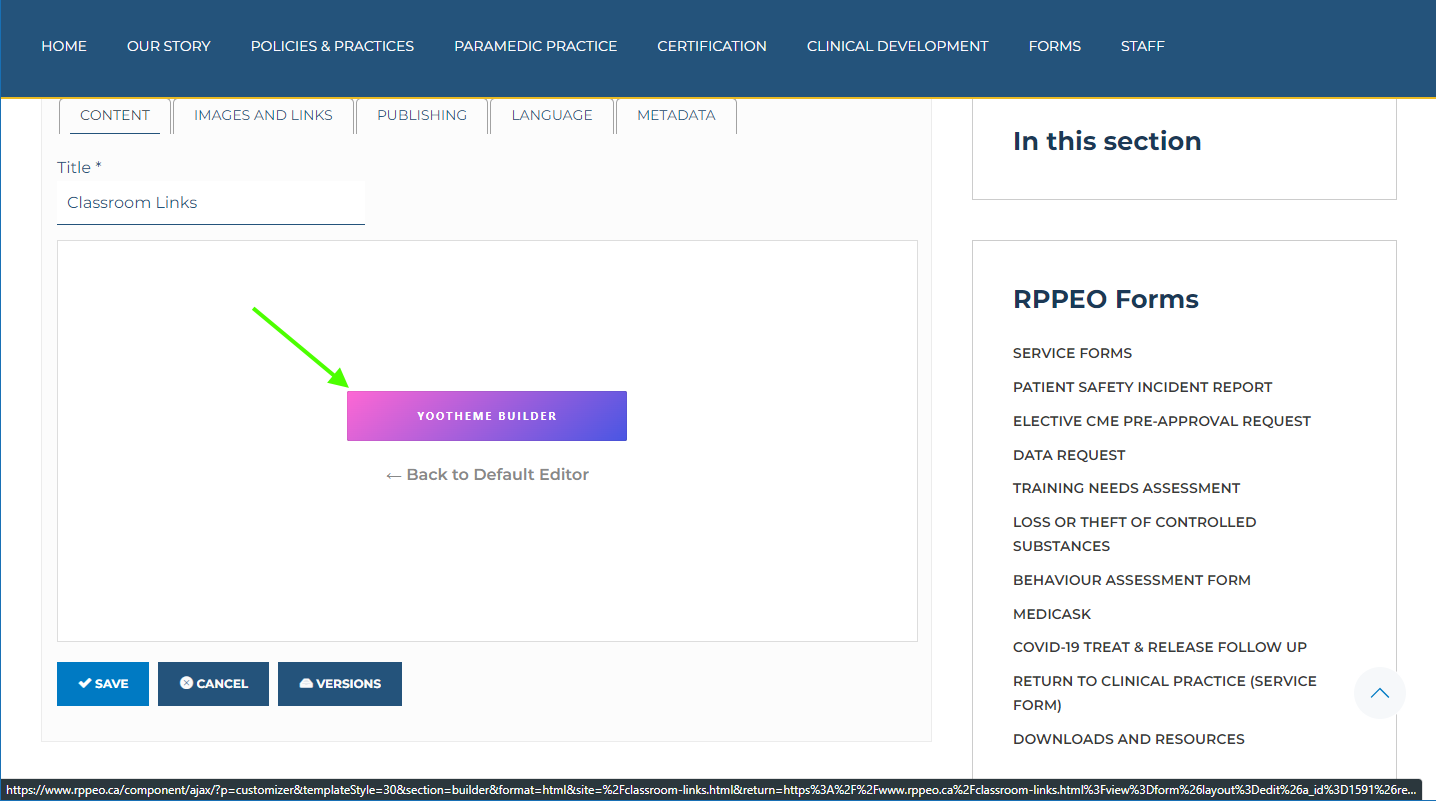The height and width of the screenshot is (801, 1436).
Task: Open the STAFF menu
Action: [1142, 46]
